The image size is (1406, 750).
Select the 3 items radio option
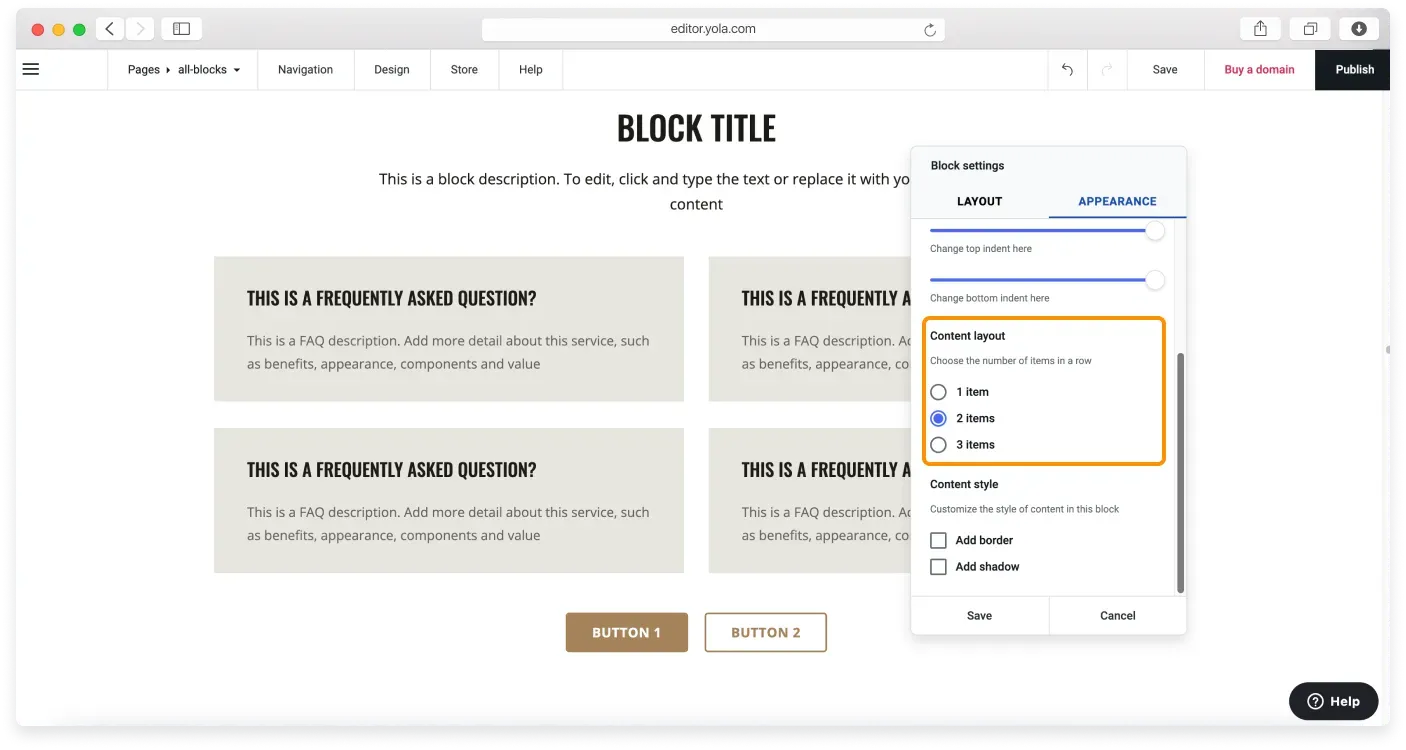coord(938,445)
